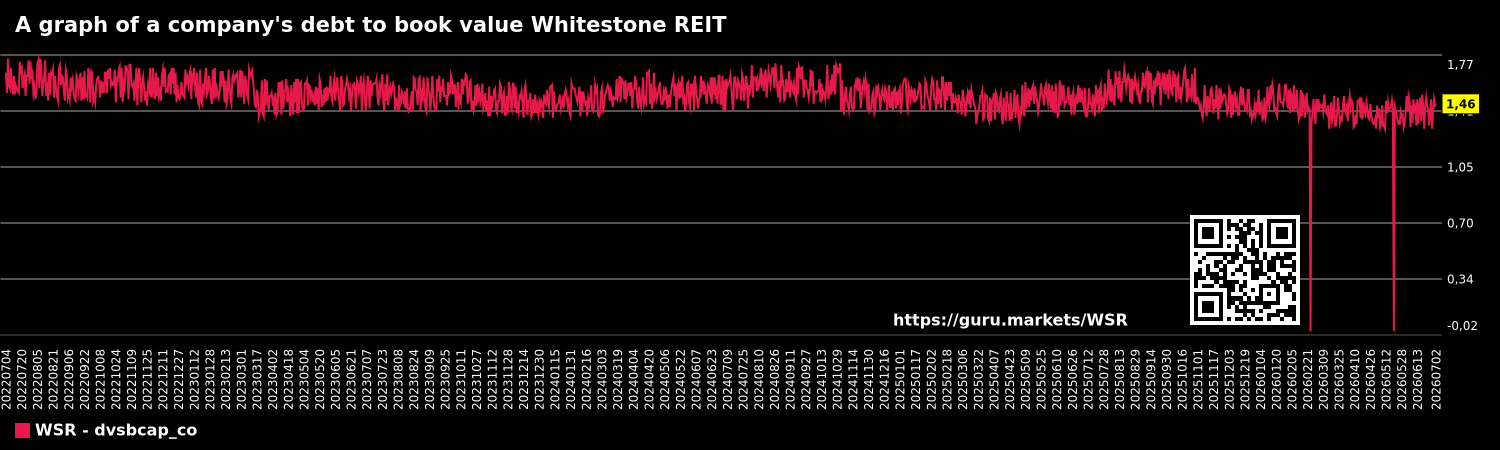Screen dimensions: 1500x450
Task: Click the 20250930 x-axis date label
Action: point(1167,378)
